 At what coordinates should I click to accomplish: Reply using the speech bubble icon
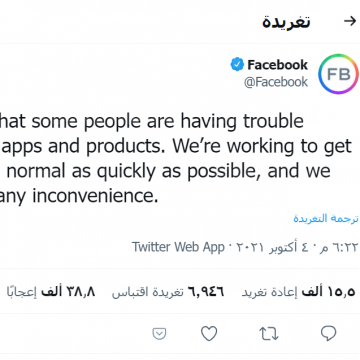(x=328, y=333)
